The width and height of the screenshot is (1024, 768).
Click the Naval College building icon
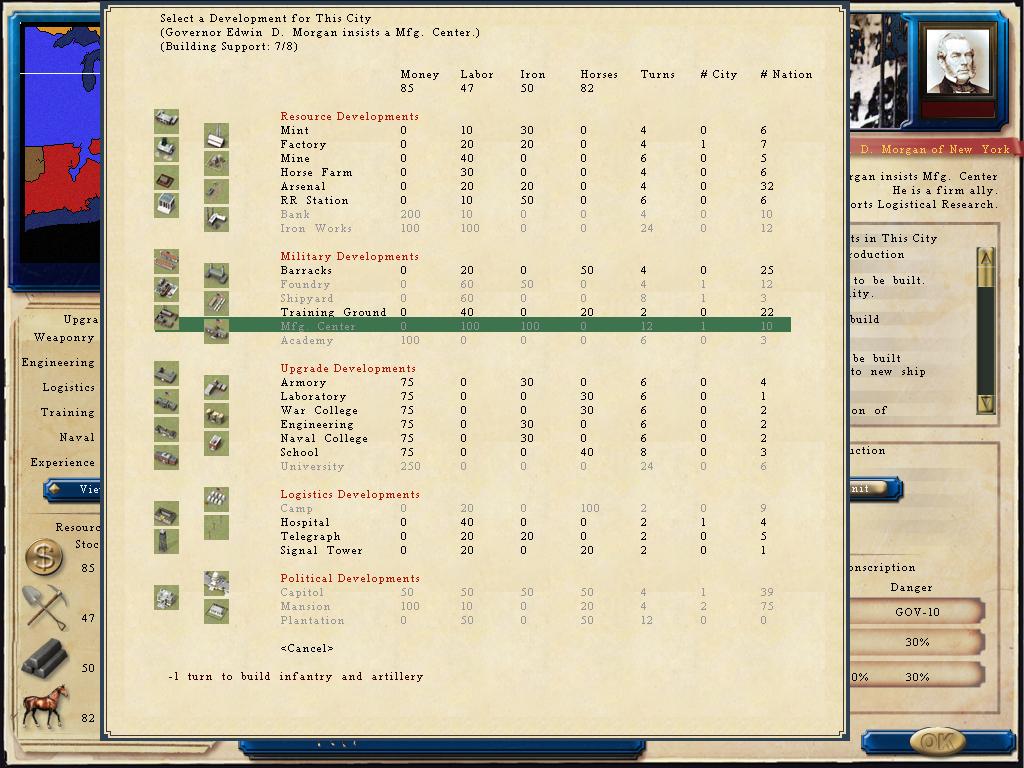pyautogui.click(x=167, y=430)
